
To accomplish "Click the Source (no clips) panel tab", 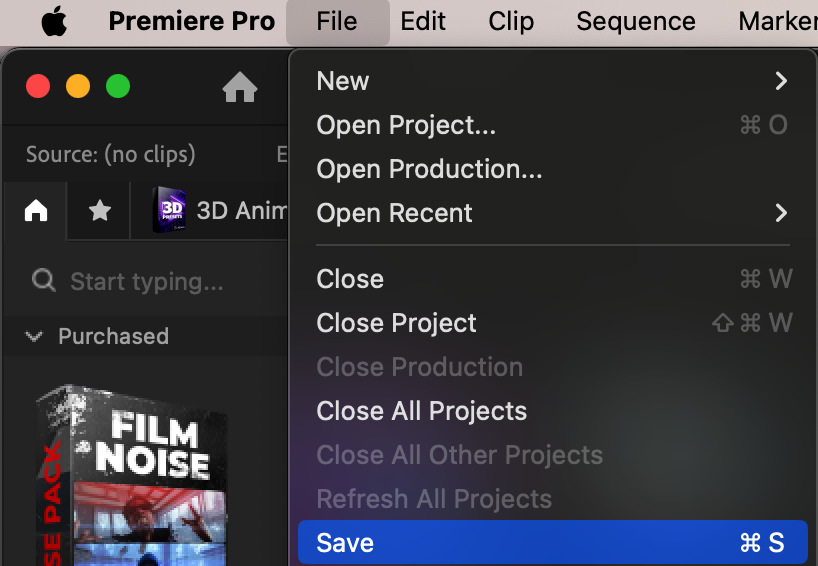I will (110, 154).
